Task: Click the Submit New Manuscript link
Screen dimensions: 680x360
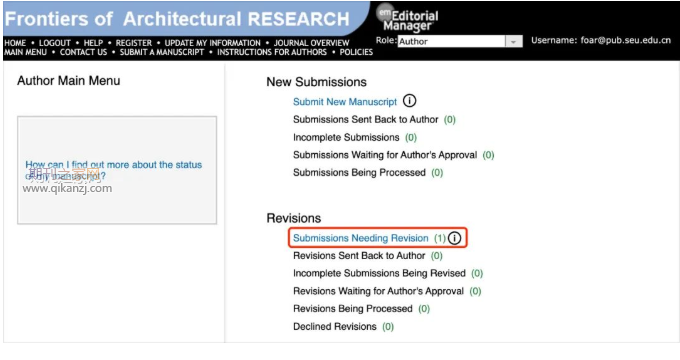Action: 345,101
